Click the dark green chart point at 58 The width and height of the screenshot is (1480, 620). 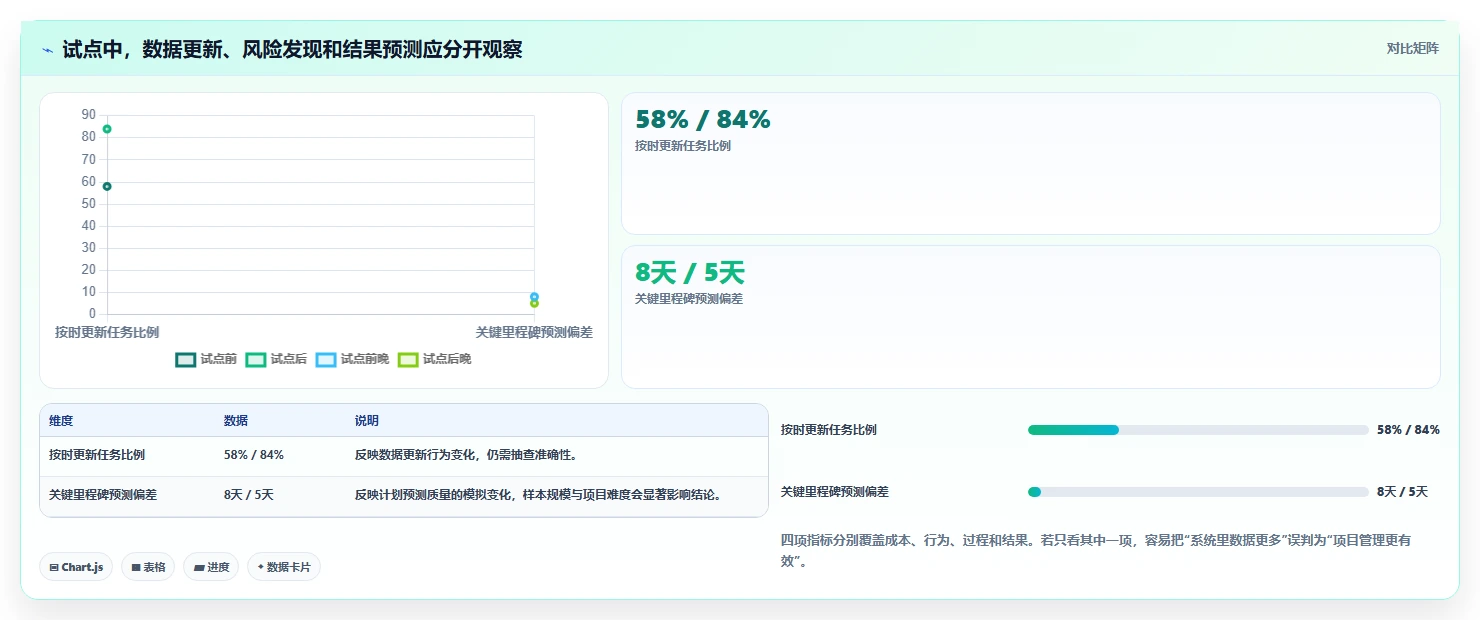(x=107, y=186)
